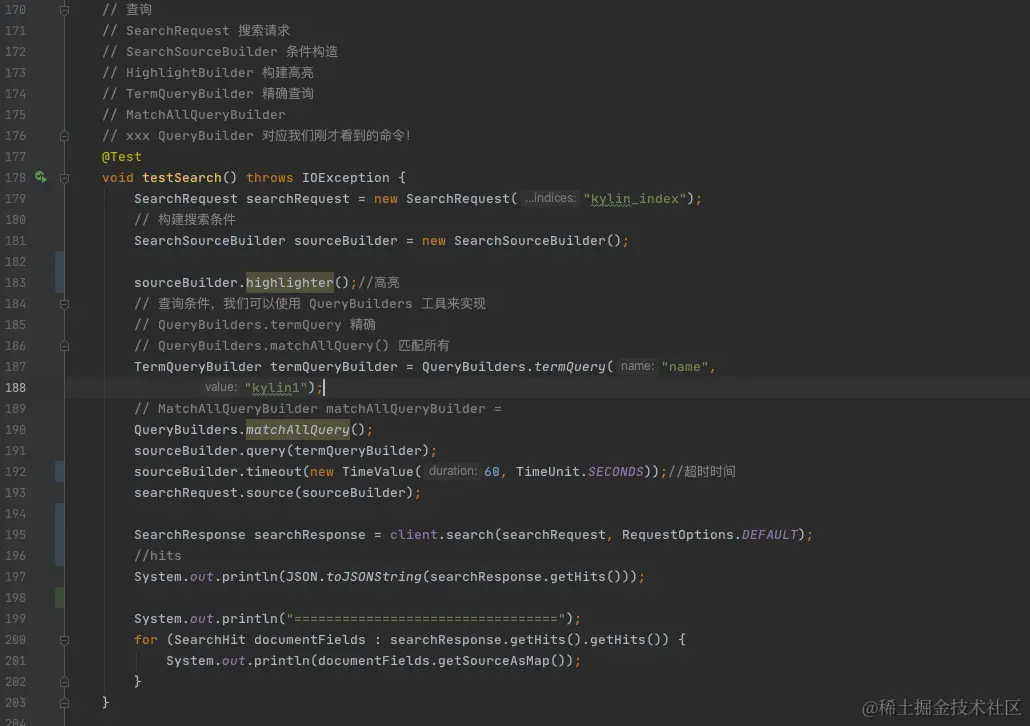Click the @Test annotation
The height and width of the screenshot is (726, 1030).
[x=122, y=156]
